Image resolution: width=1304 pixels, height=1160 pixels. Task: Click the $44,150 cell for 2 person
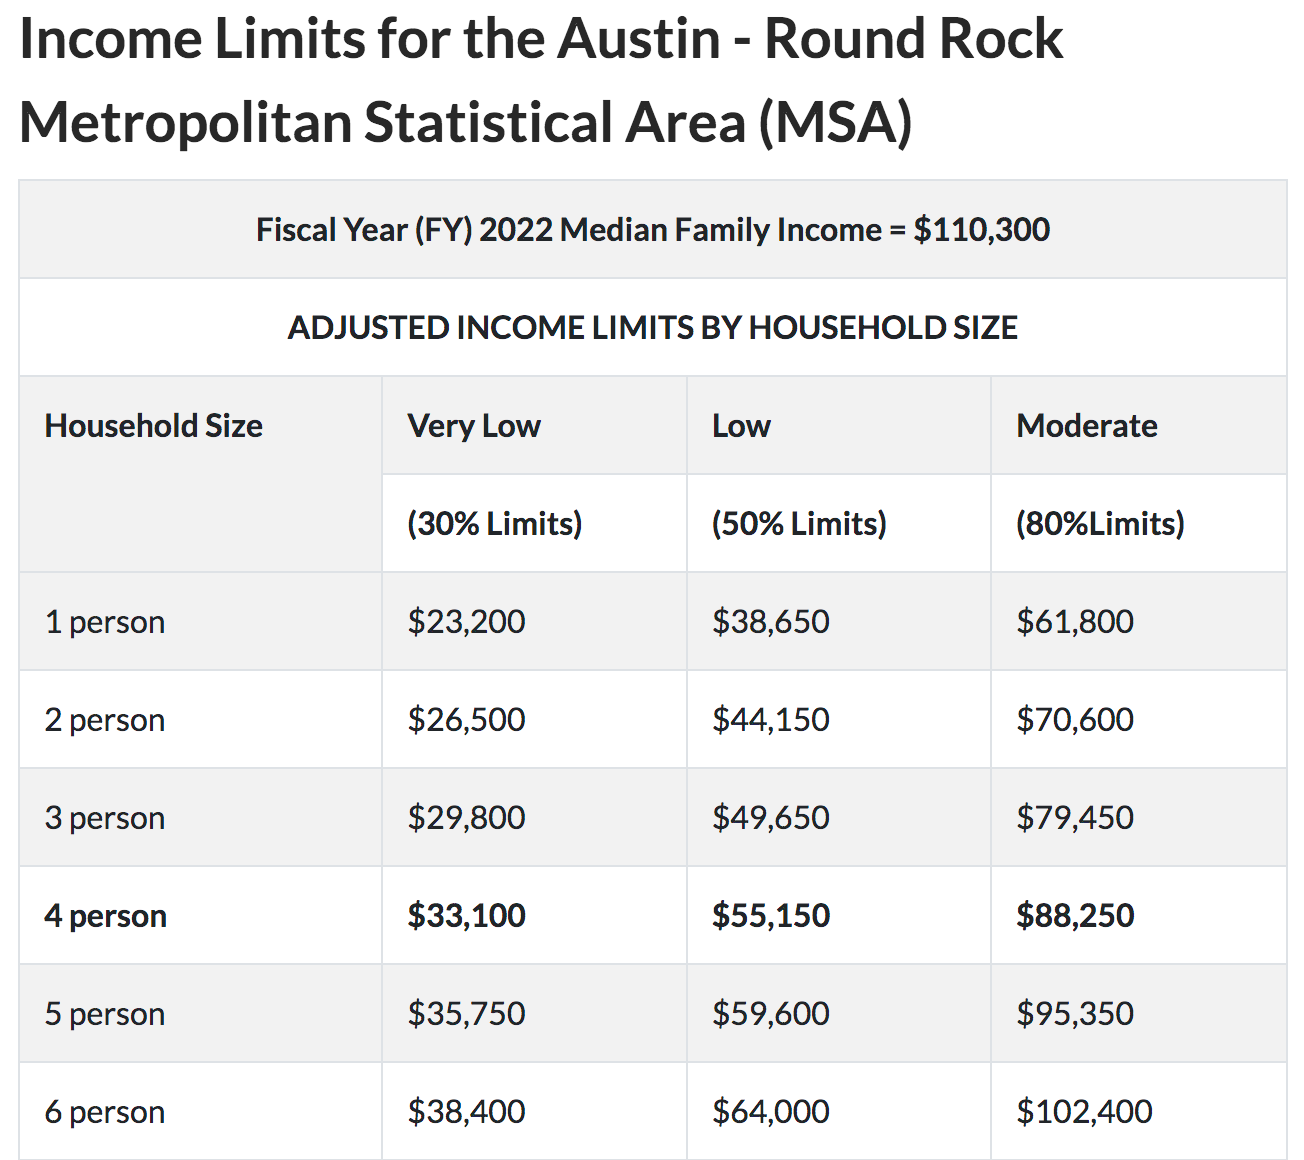point(838,719)
